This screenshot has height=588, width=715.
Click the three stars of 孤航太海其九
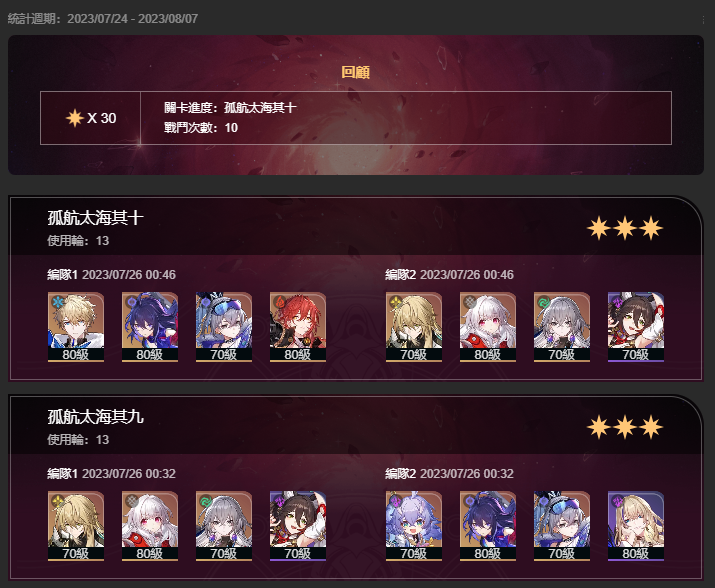click(625, 427)
